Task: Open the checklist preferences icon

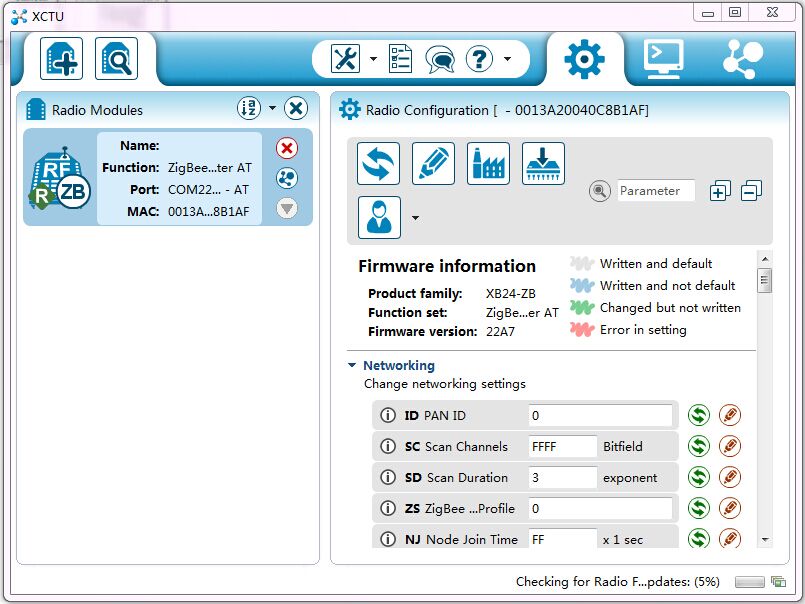Action: [x=400, y=59]
